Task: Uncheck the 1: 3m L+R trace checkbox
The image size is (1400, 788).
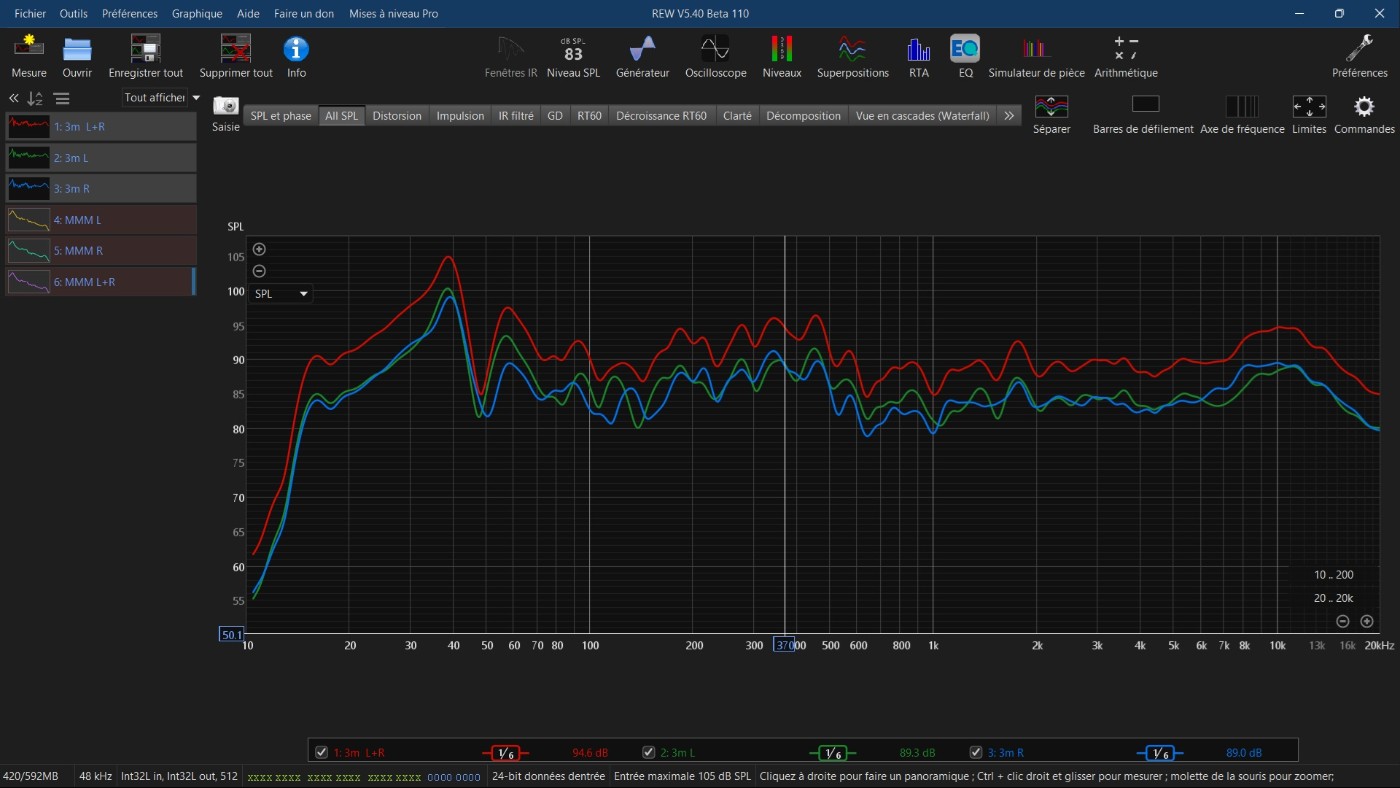Action: pos(321,753)
